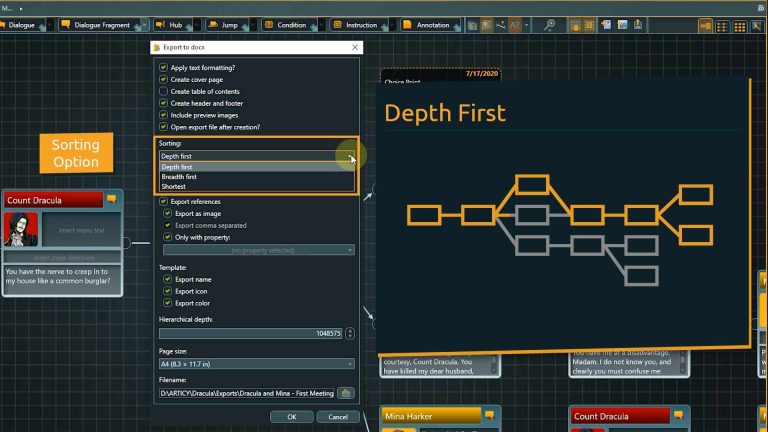Click the Filename path field
Viewport: 768px width, 432px height.
[247, 393]
